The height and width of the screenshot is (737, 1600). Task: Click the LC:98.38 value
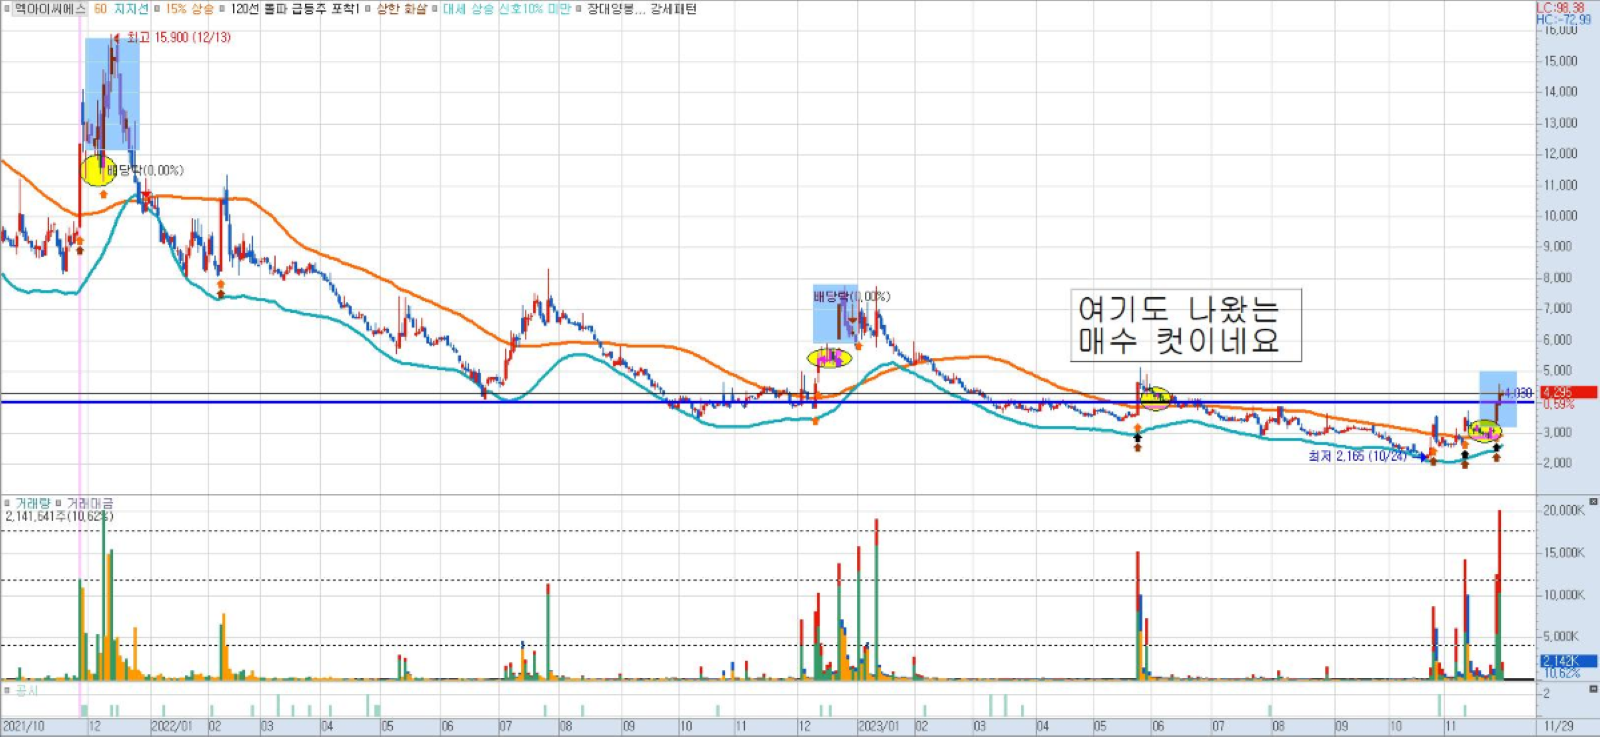pos(1561,8)
